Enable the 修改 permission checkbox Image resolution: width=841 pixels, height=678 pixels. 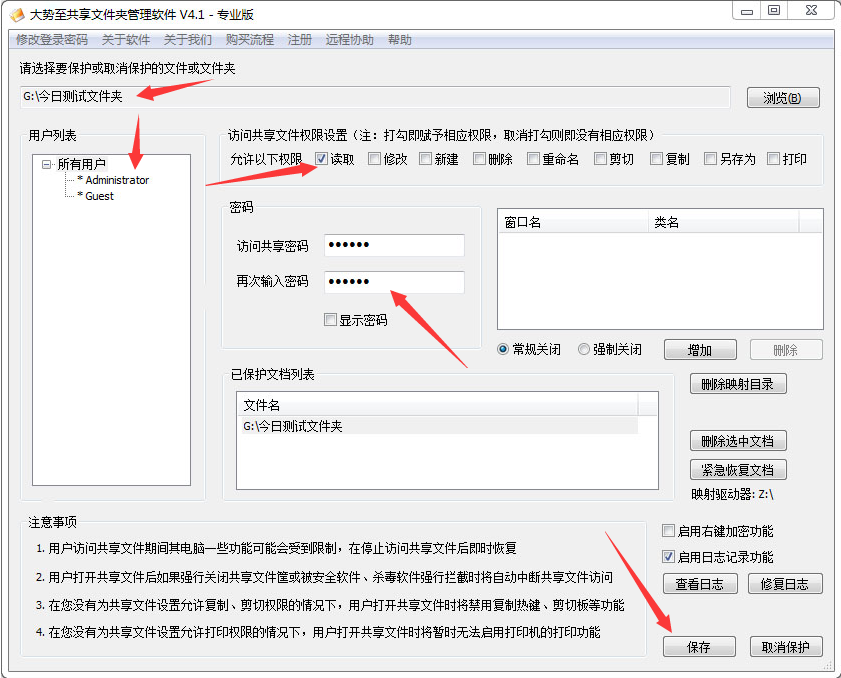[x=374, y=159]
